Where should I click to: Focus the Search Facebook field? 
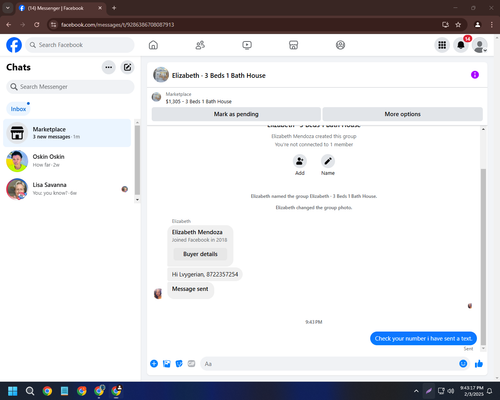[80, 45]
